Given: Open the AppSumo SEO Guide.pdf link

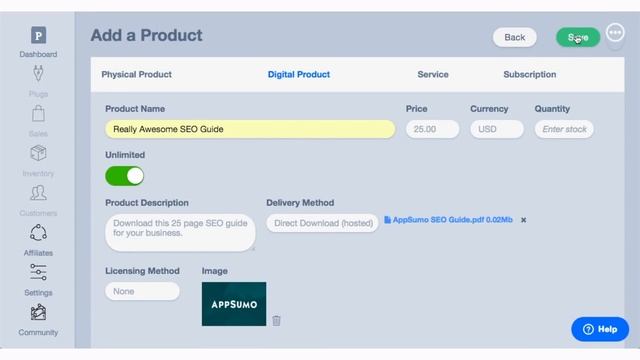Looking at the screenshot, I should [x=452, y=220].
